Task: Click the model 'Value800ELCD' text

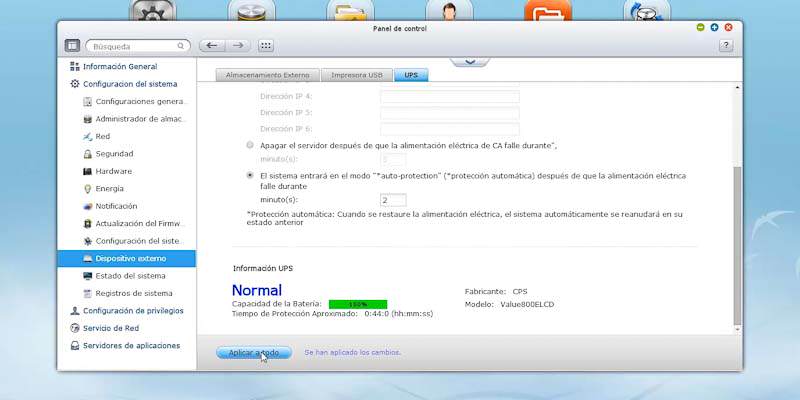Action: (527, 304)
